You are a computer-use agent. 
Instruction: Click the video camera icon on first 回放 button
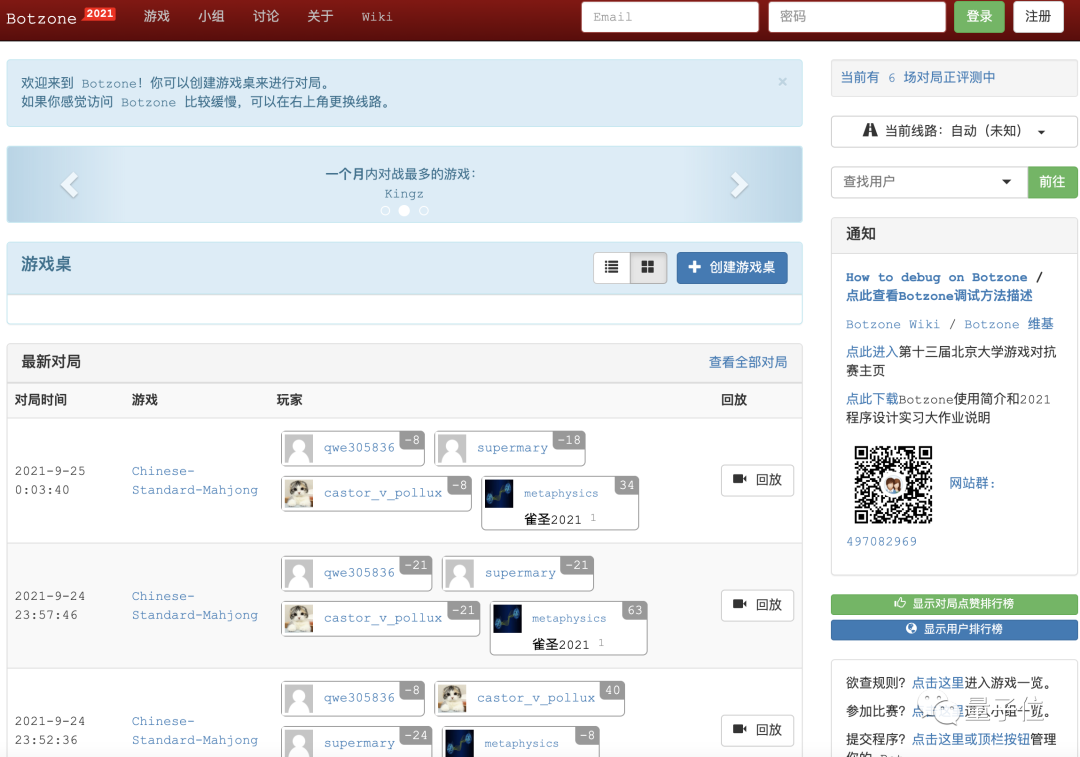coord(741,480)
